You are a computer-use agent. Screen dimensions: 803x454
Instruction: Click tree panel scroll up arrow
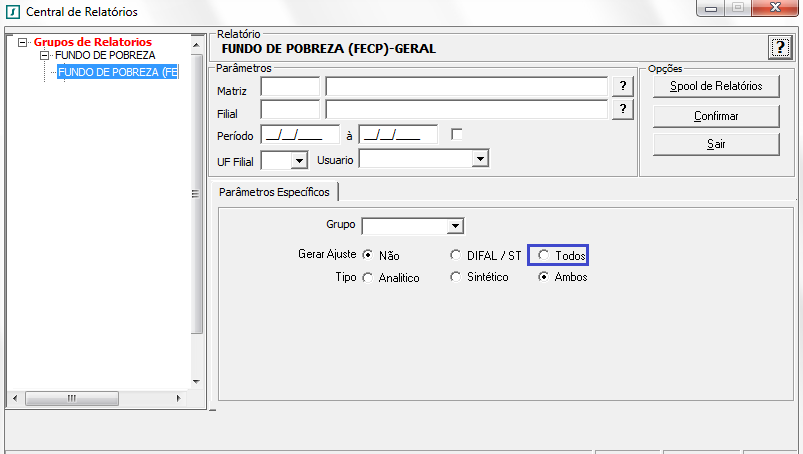pos(196,45)
